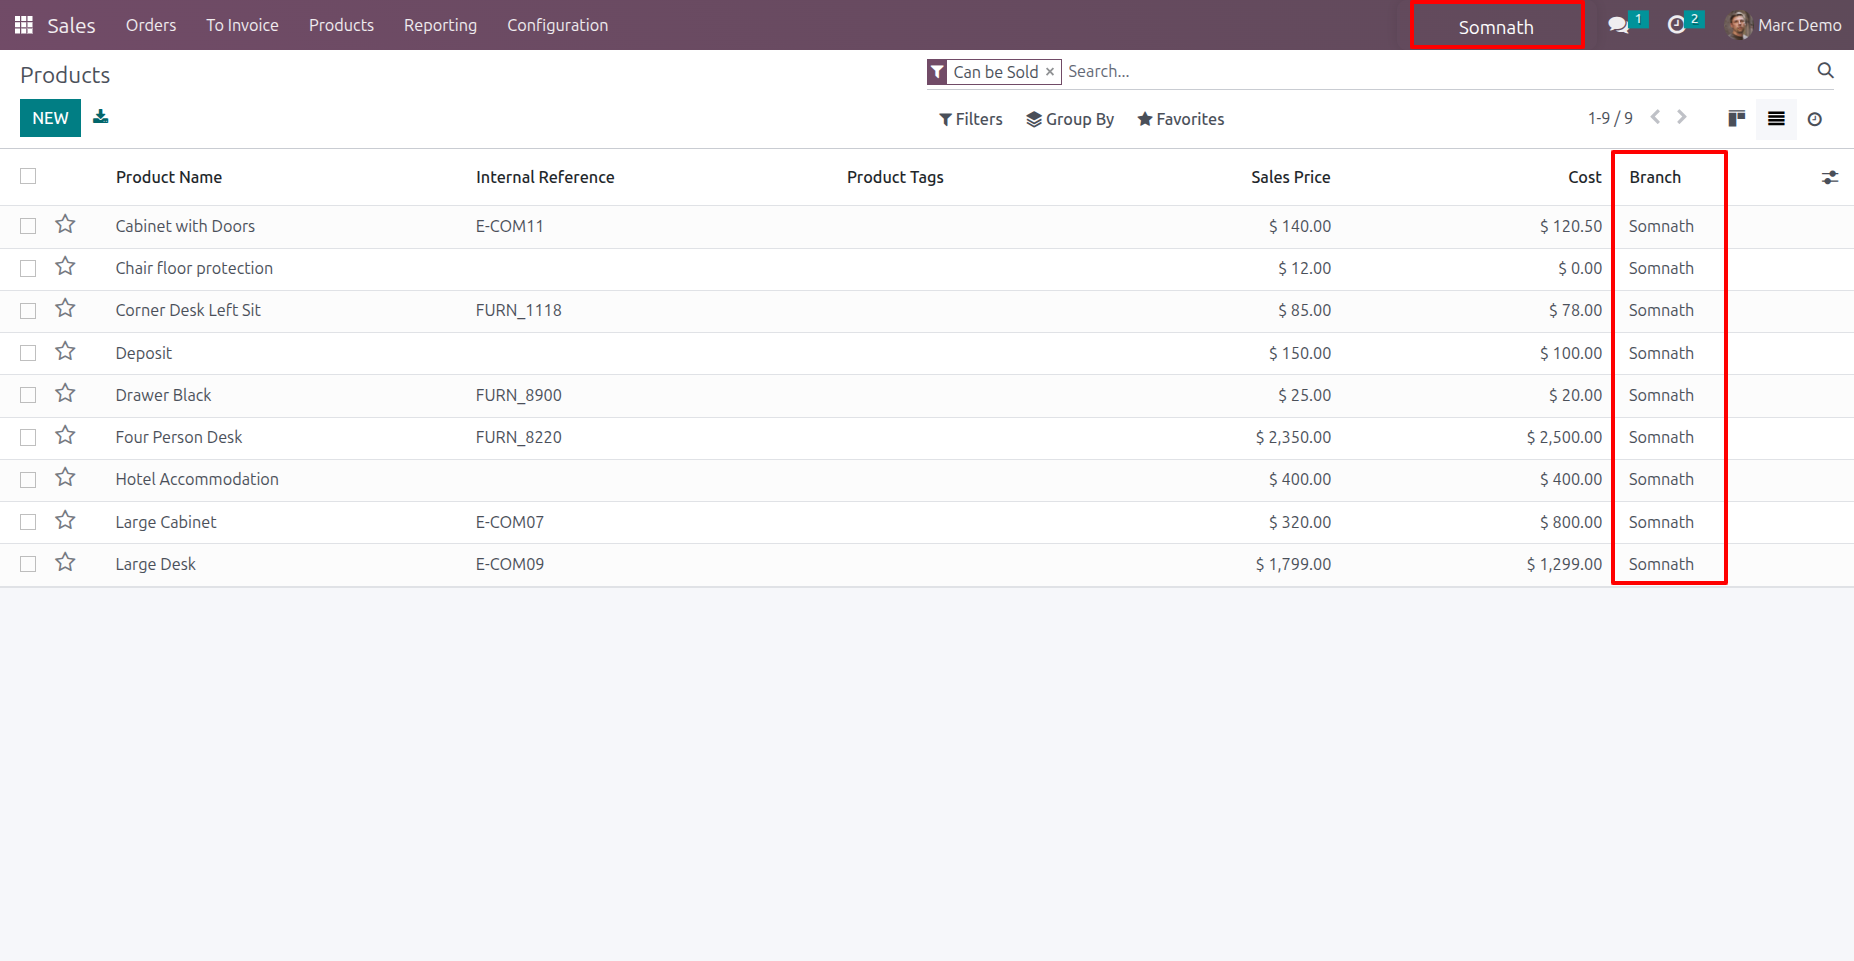Click the NEW product button

pyautogui.click(x=50, y=118)
